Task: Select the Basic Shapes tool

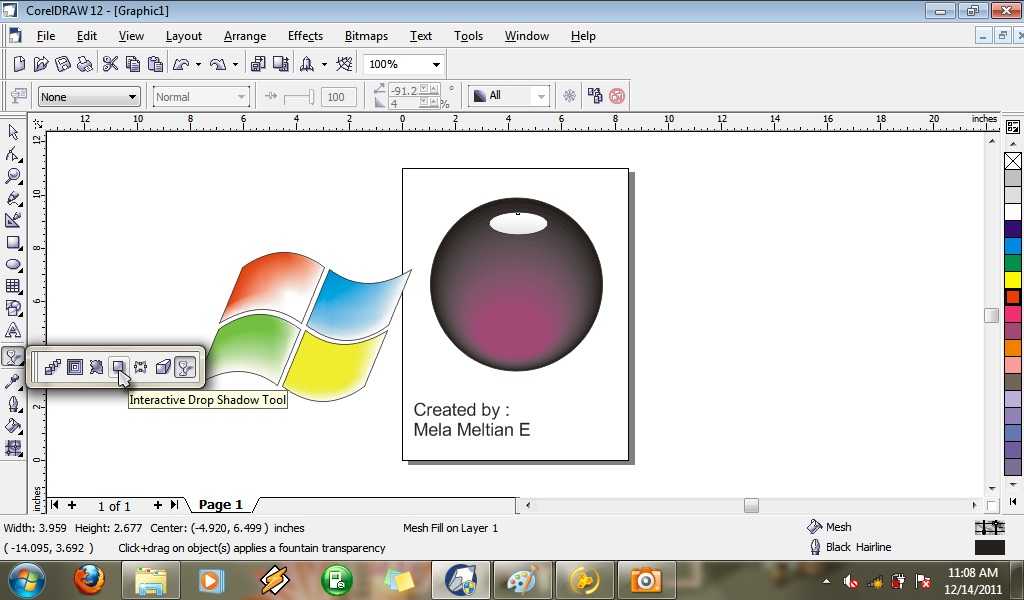Action: click(x=13, y=308)
